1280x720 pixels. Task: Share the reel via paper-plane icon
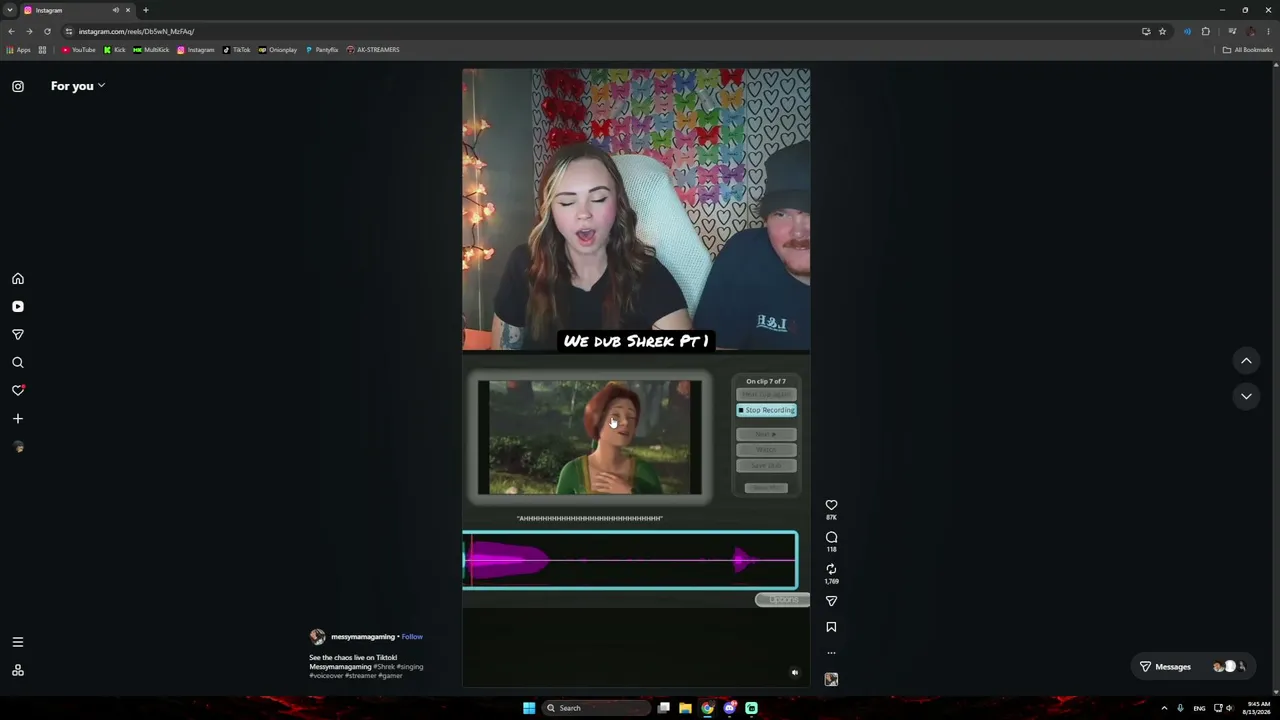pyautogui.click(x=831, y=601)
